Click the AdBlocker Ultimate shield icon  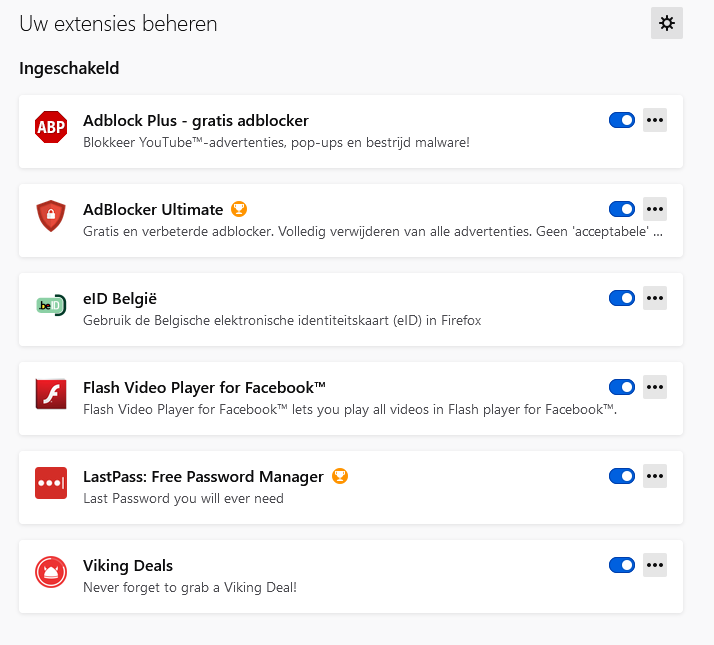(51, 216)
